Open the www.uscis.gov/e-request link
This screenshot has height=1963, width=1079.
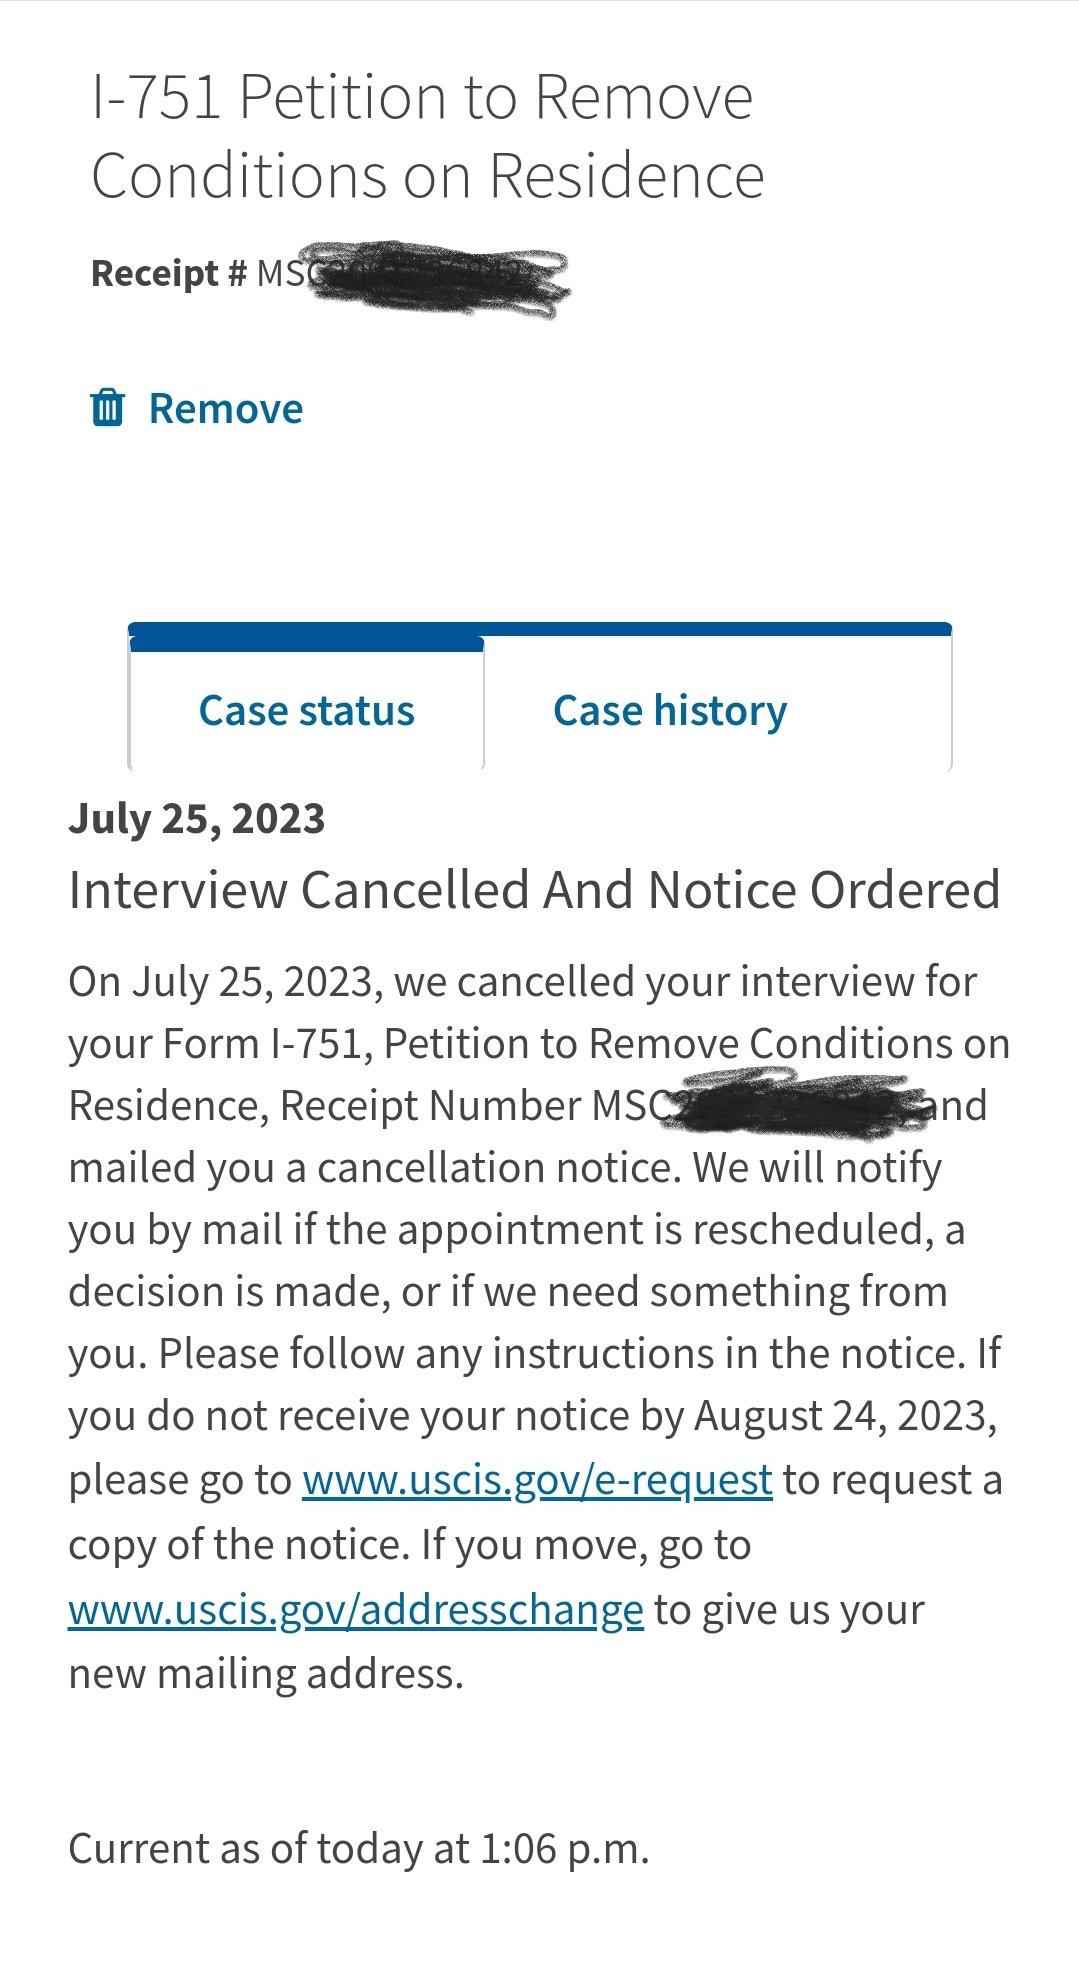coord(537,1479)
